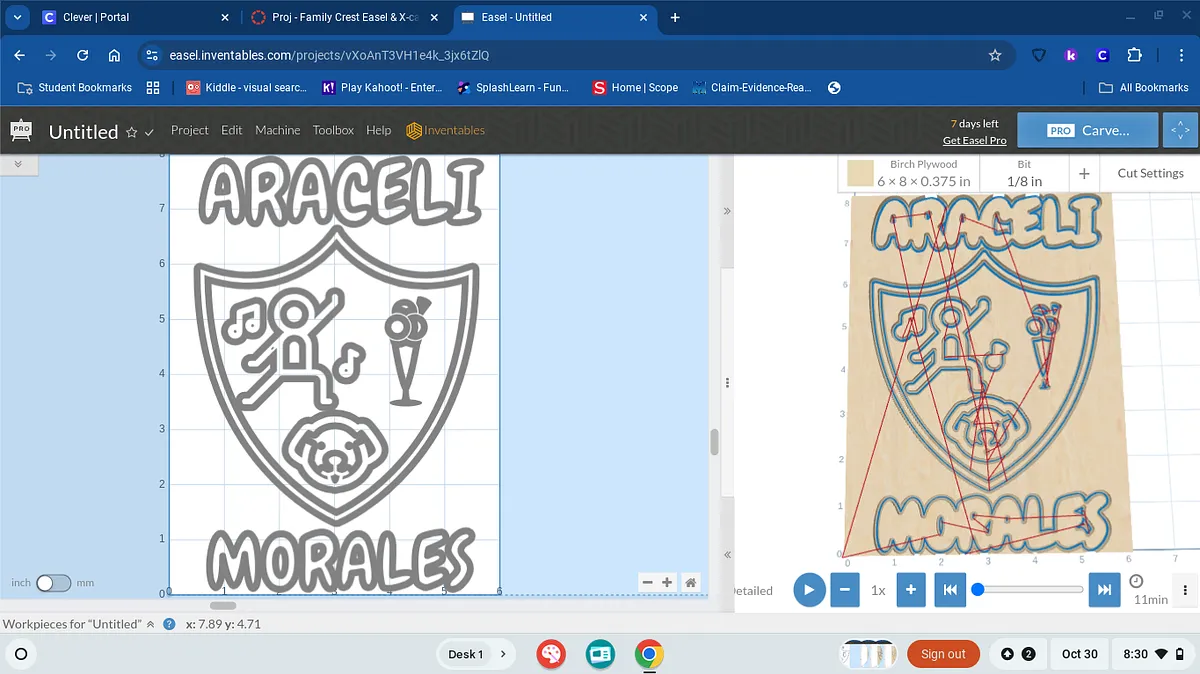The height and width of the screenshot is (674, 1200).
Task: Decrease simulation speed with minus button
Action: [845, 590]
